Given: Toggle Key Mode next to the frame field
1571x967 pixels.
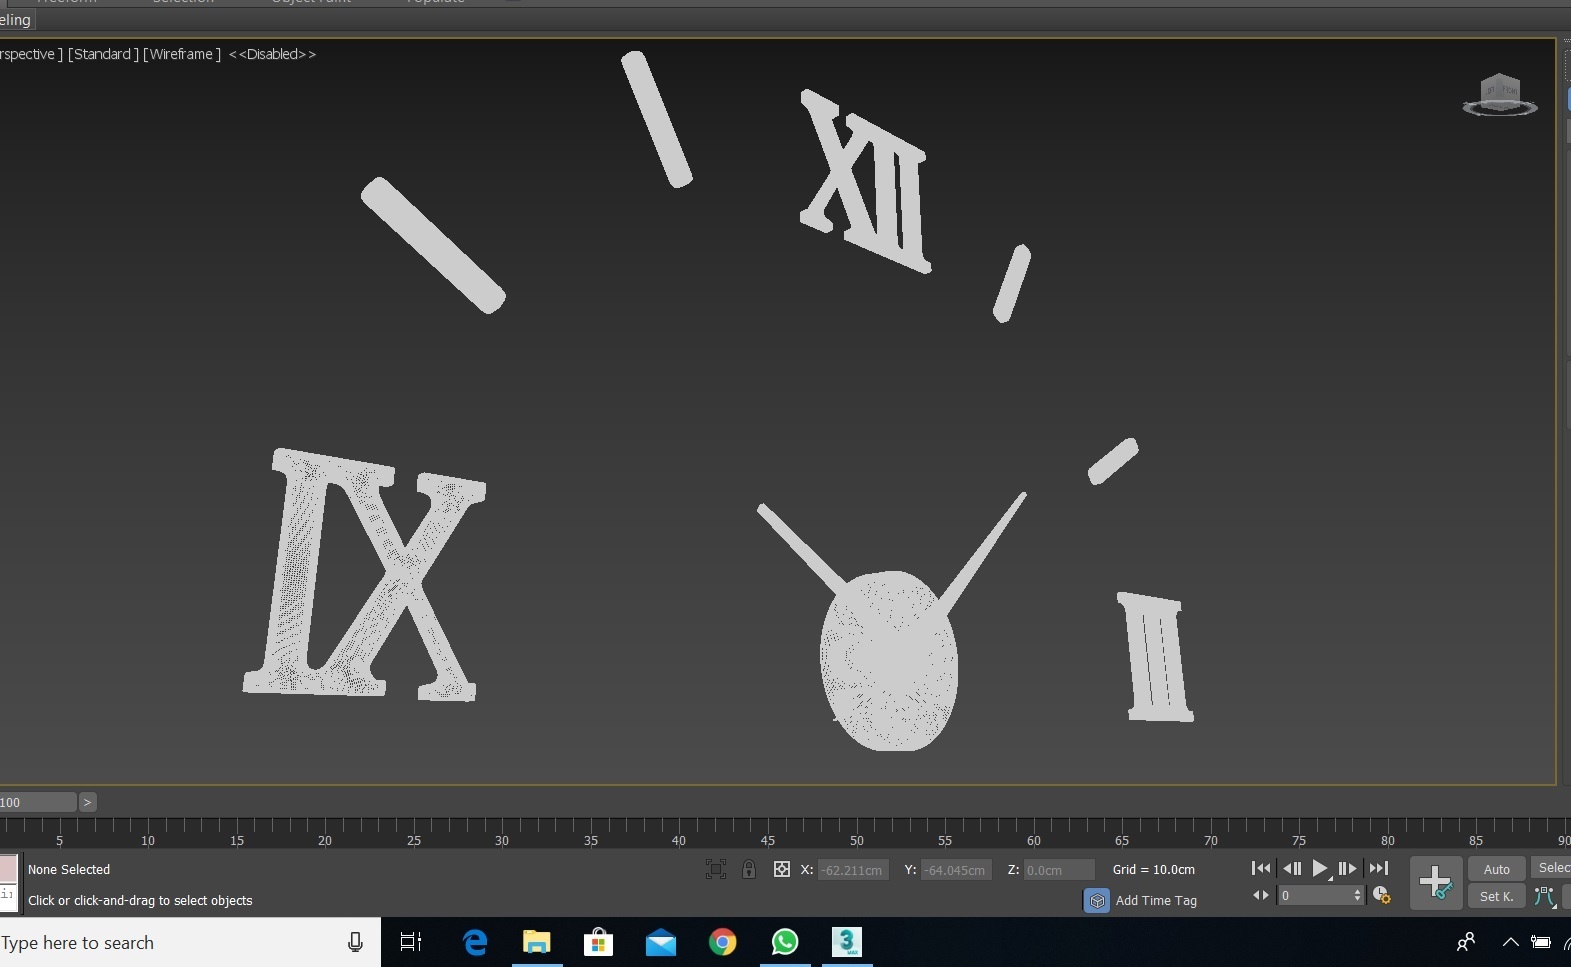Looking at the screenshot, I should pos(1261,895).
